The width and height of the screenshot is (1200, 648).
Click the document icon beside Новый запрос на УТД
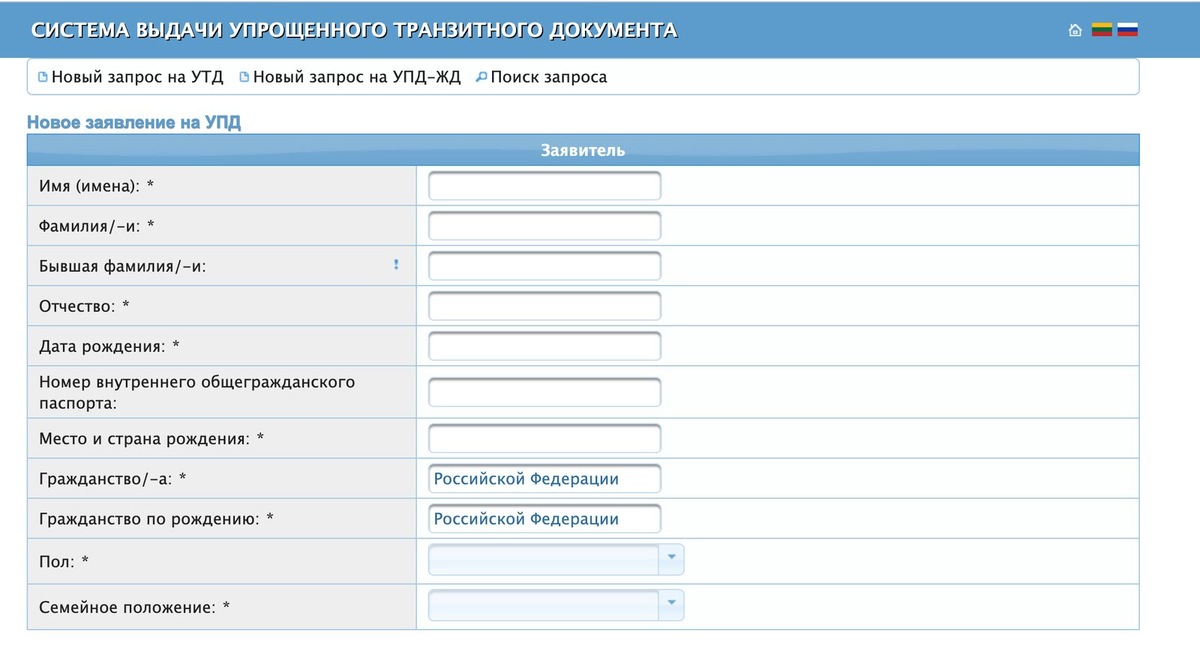tap(42, 76)
